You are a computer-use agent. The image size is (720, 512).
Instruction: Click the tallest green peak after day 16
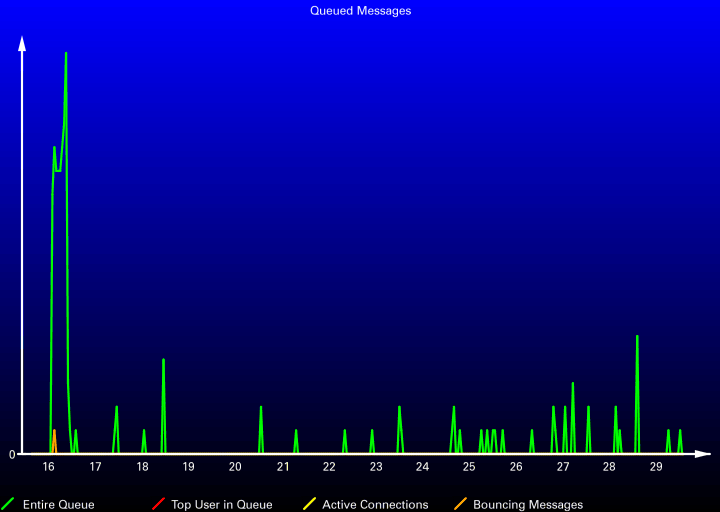(66, 53)
